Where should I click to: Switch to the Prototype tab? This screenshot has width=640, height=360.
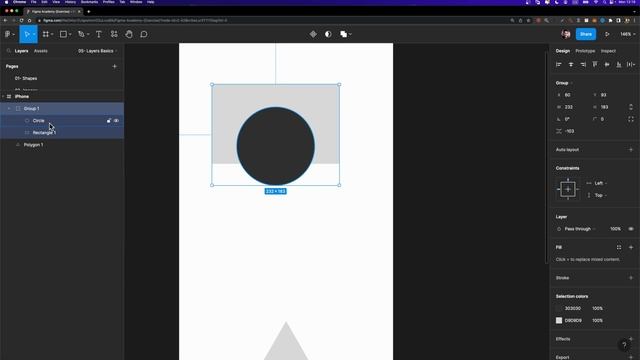click(x=585, y=51)
